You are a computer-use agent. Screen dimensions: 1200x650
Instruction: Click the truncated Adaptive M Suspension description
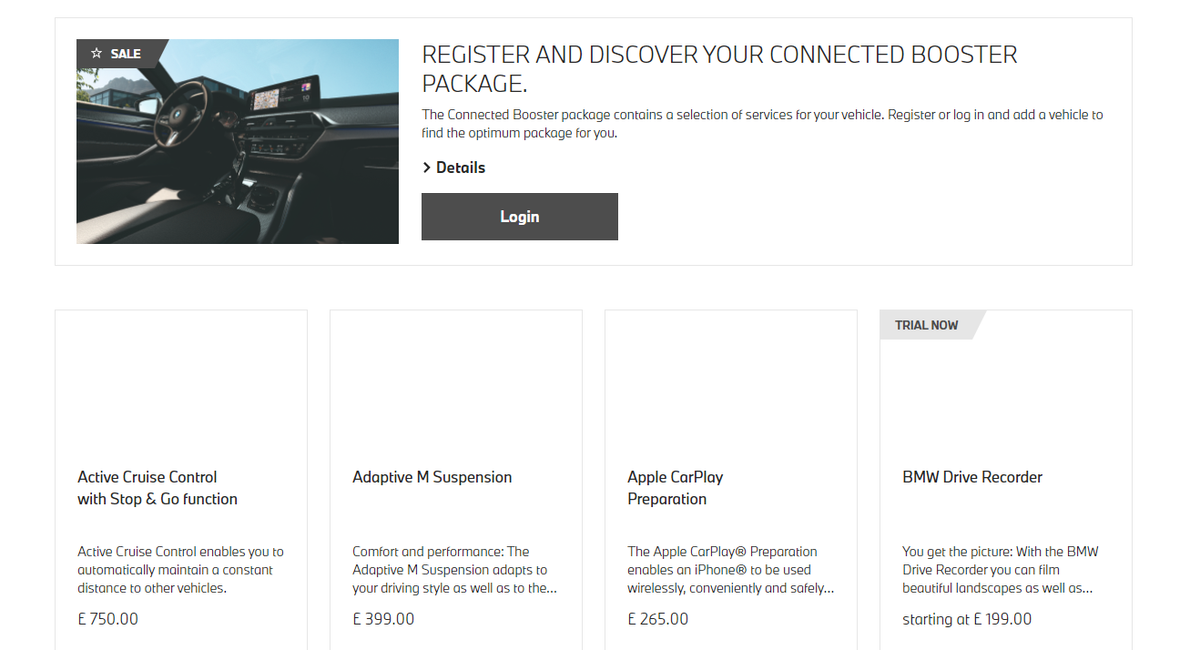(x=455, y=569)
